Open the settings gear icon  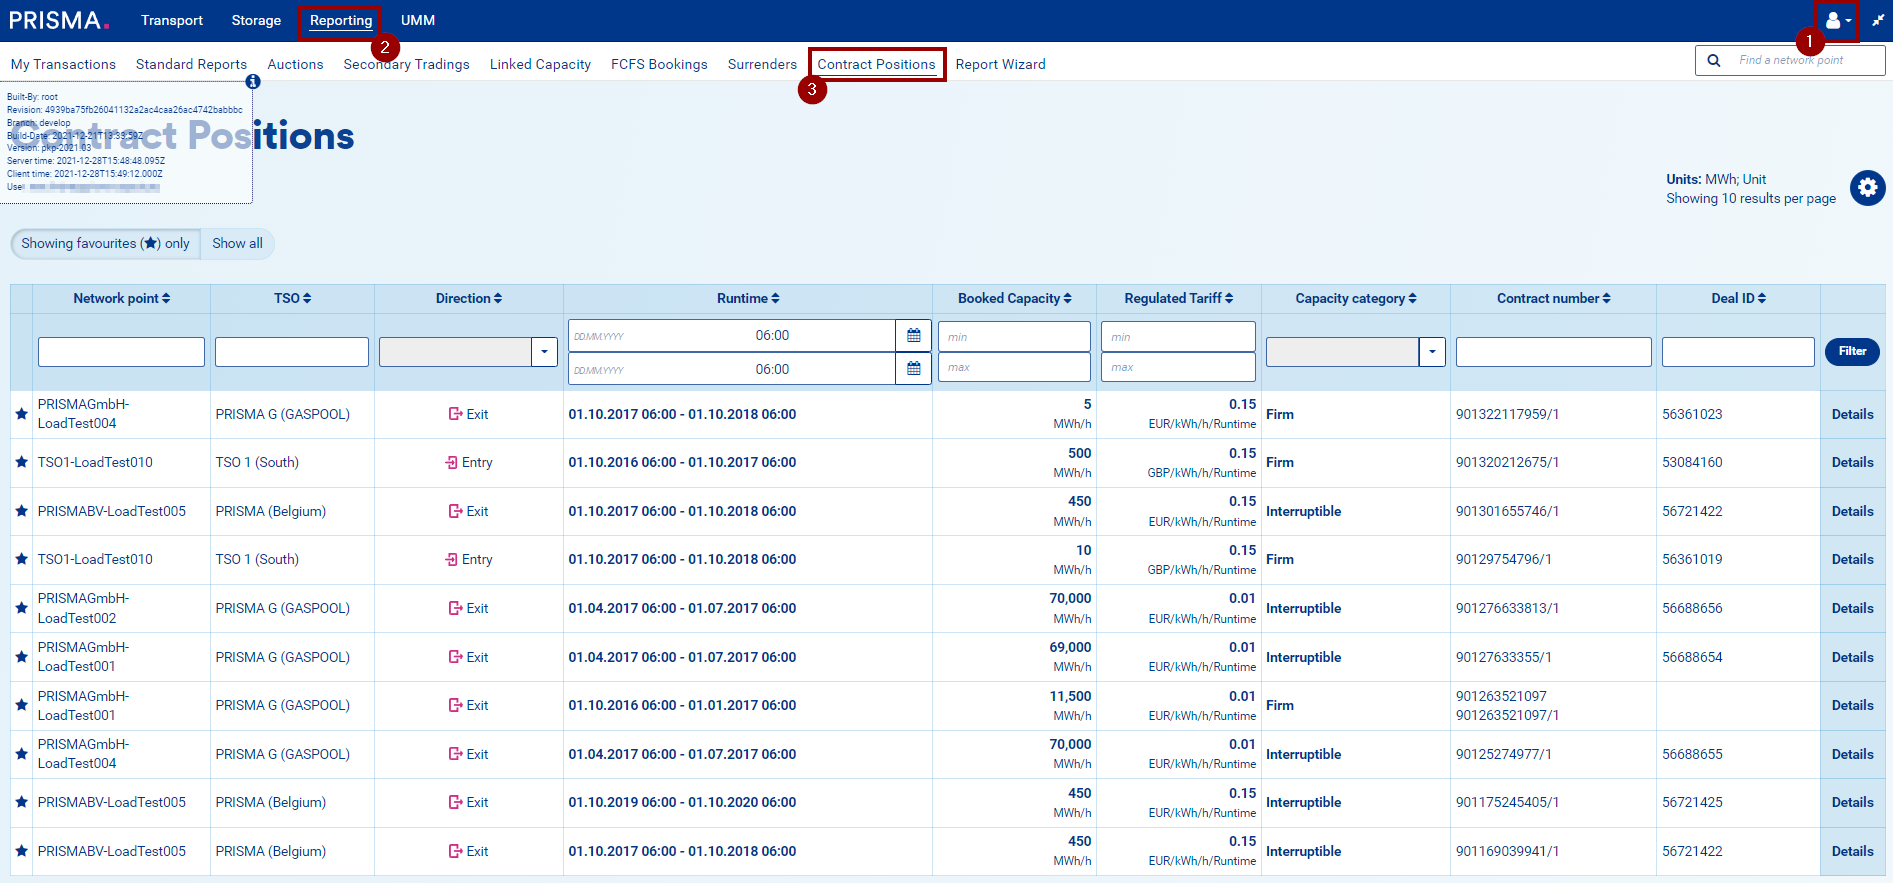tap(1867, 188)
